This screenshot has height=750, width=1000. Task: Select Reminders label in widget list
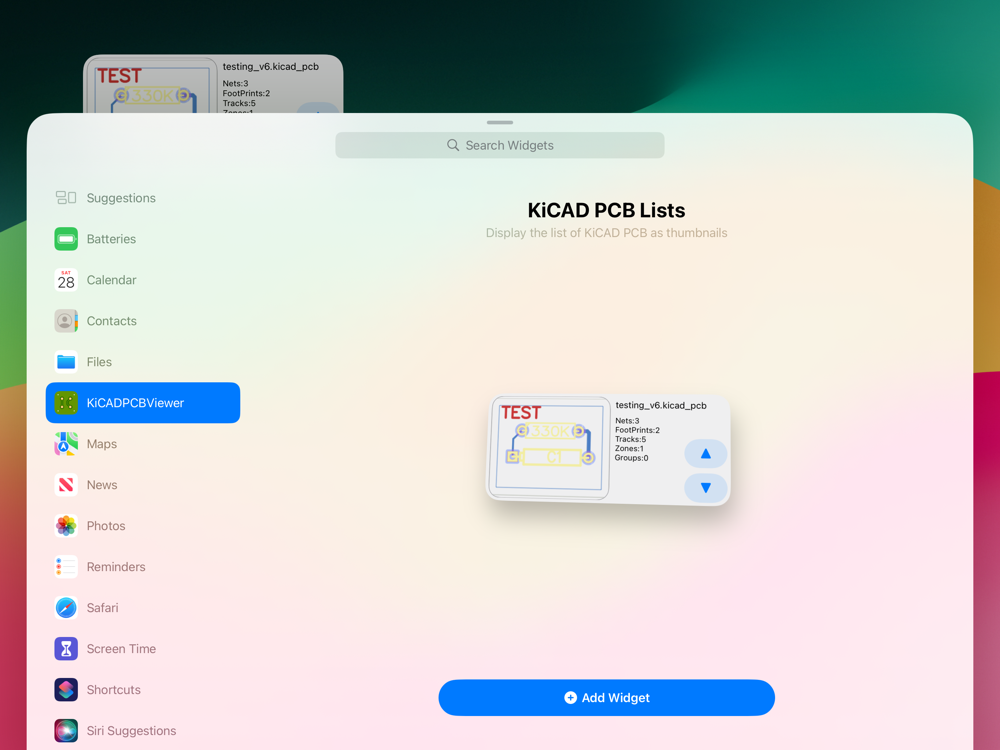click(x=116, y=566)
